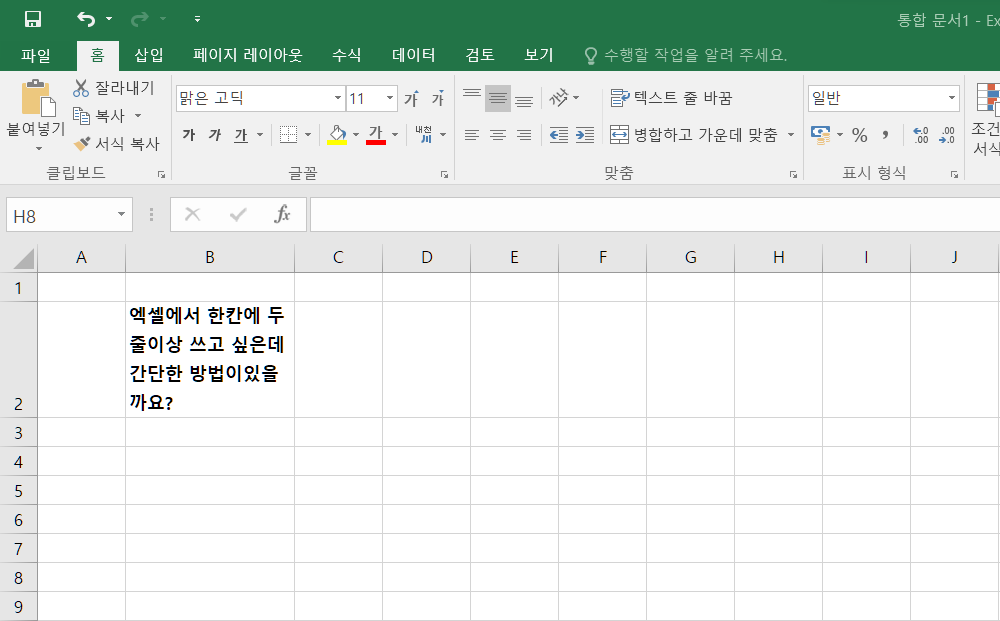Apply yellow fill color bucket
The width and height of the screenshot is (1000, 621).
[337, 135]
